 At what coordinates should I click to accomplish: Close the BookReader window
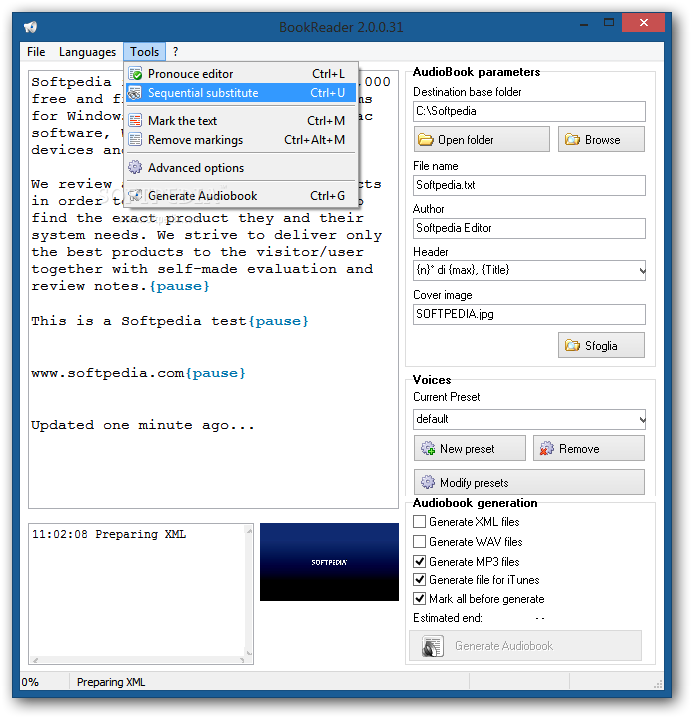[x=643, y=22]
